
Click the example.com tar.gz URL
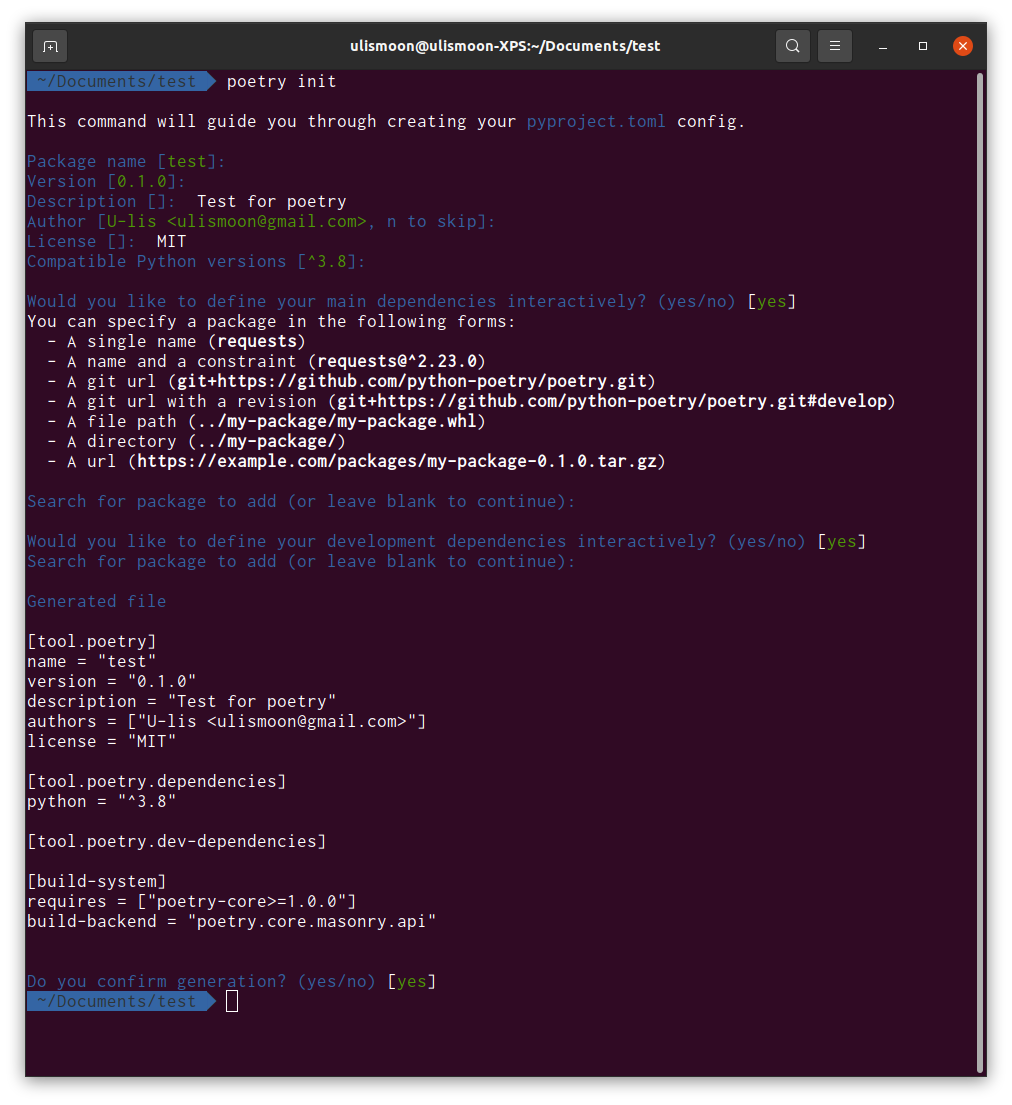pos(397,462)
